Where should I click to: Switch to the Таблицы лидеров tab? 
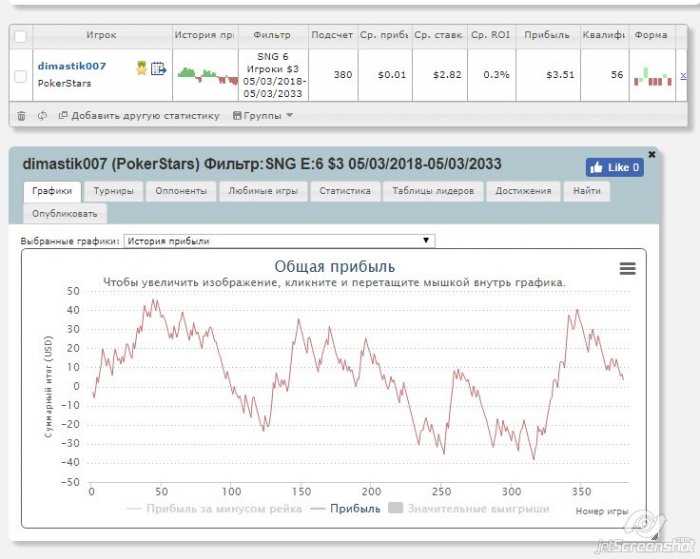coord(433,191)
